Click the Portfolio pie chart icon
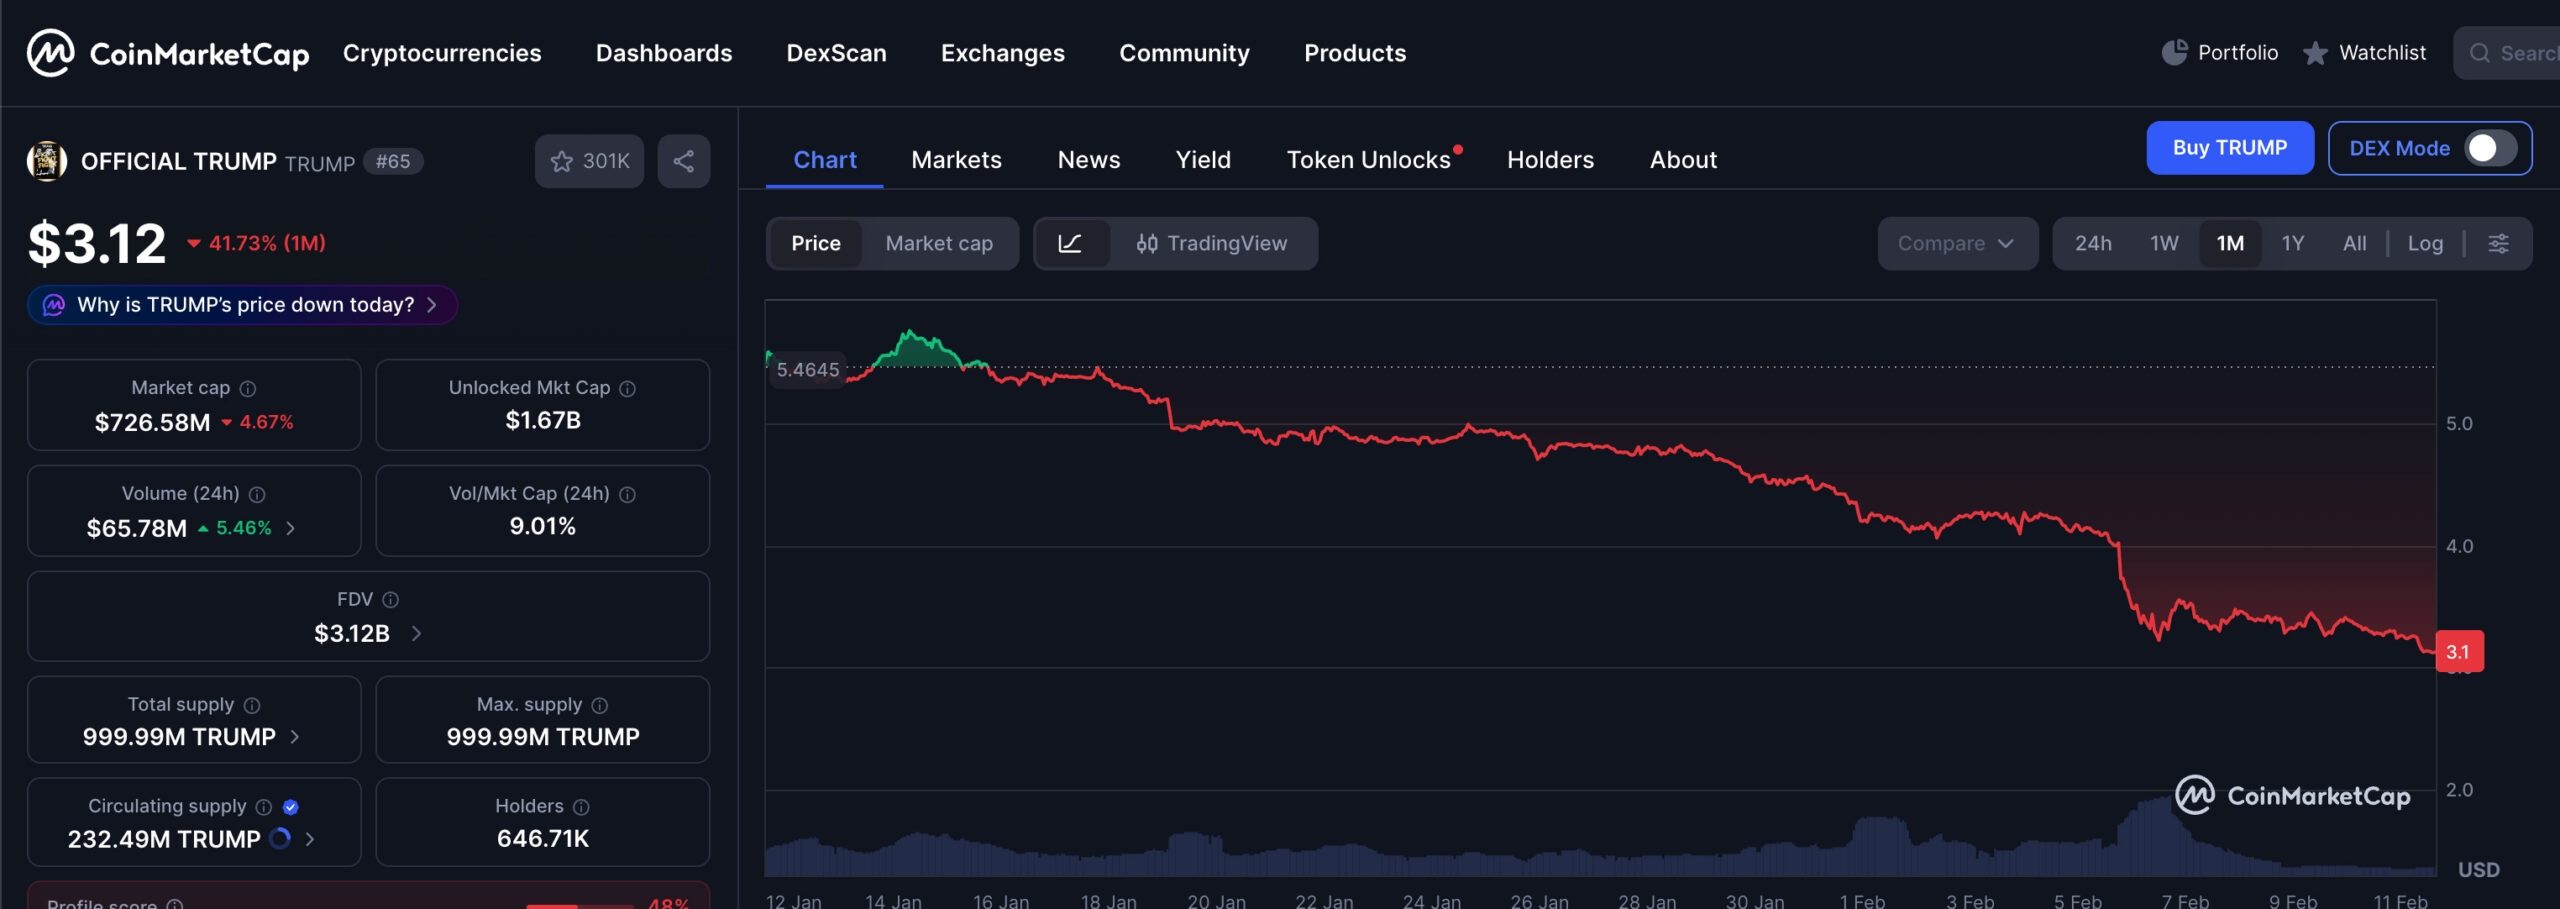This screenshot has width=2560, height=909. point(2174,52)
